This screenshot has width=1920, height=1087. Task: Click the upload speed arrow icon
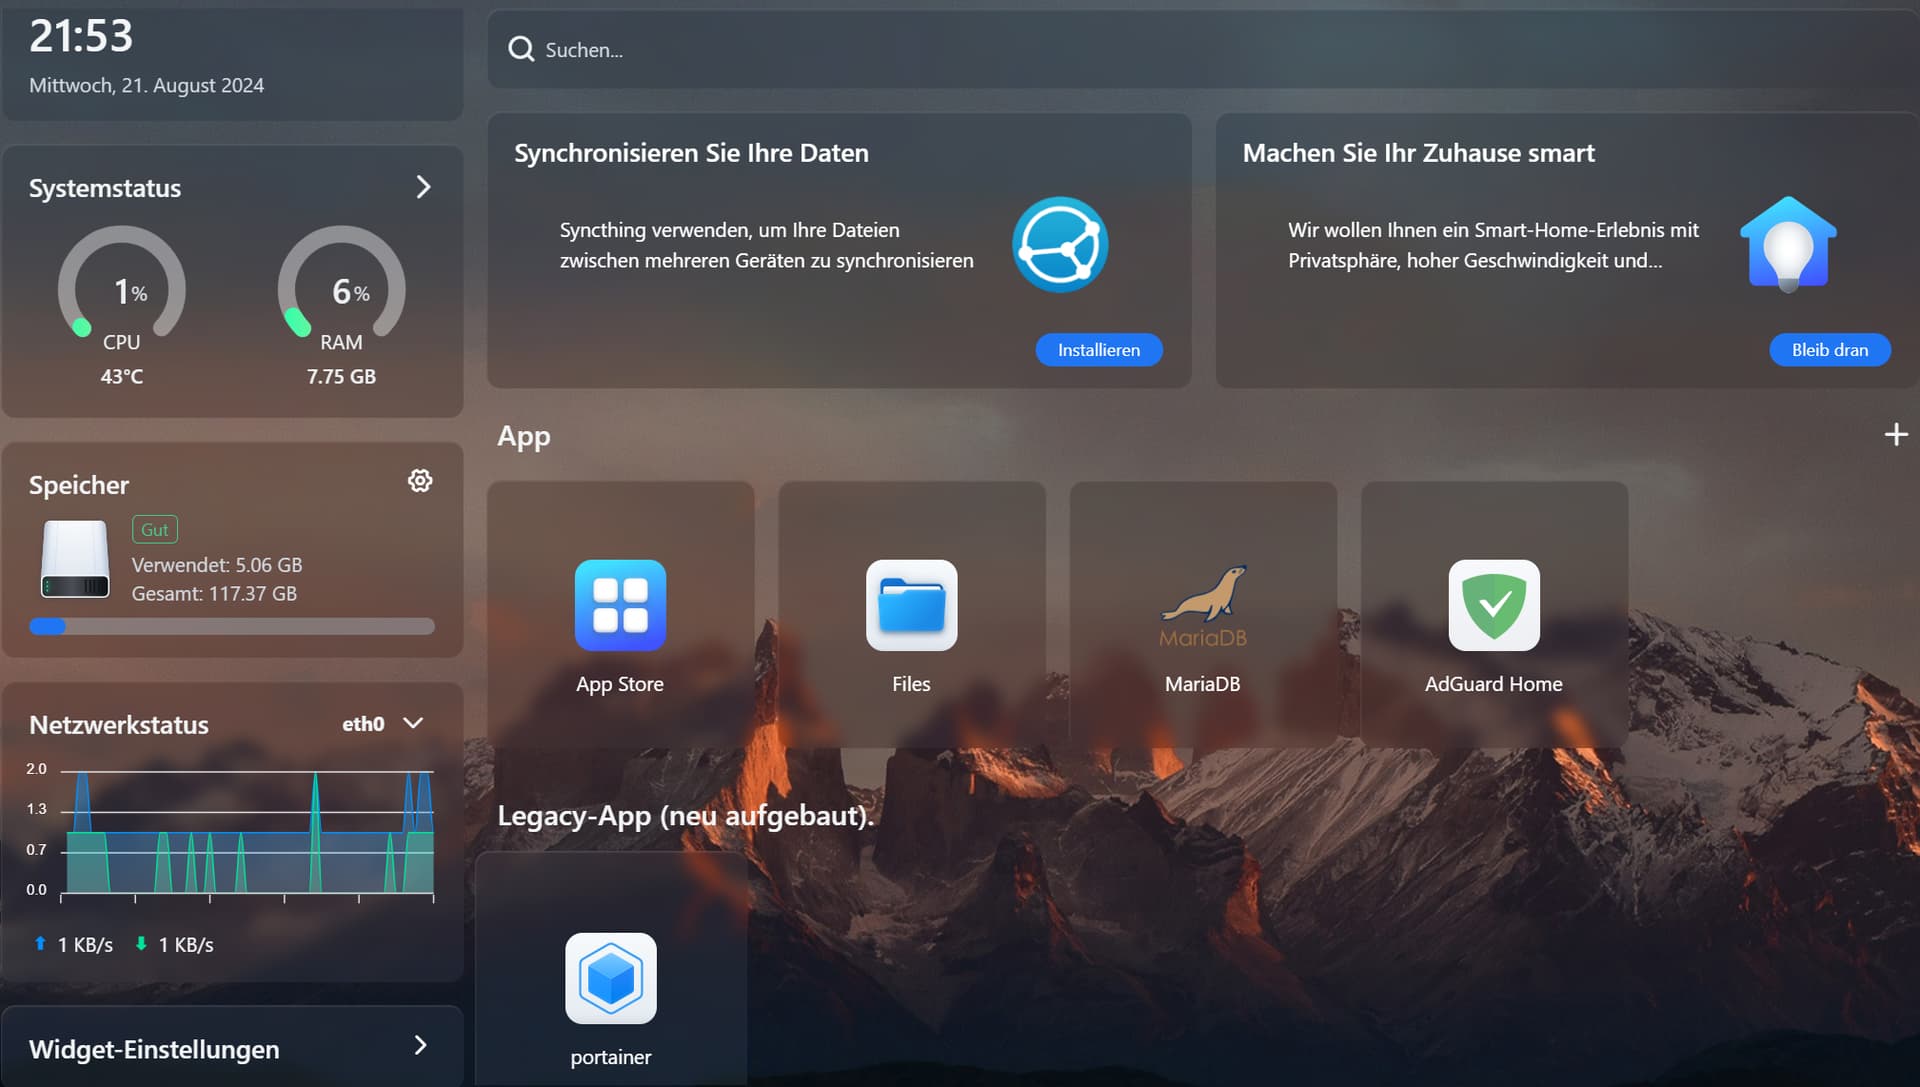(x=40, y=943)
